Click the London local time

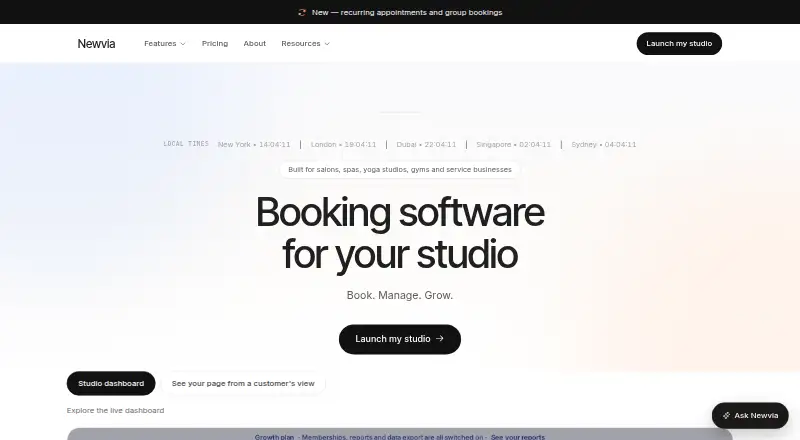click(x=343, y=144)
